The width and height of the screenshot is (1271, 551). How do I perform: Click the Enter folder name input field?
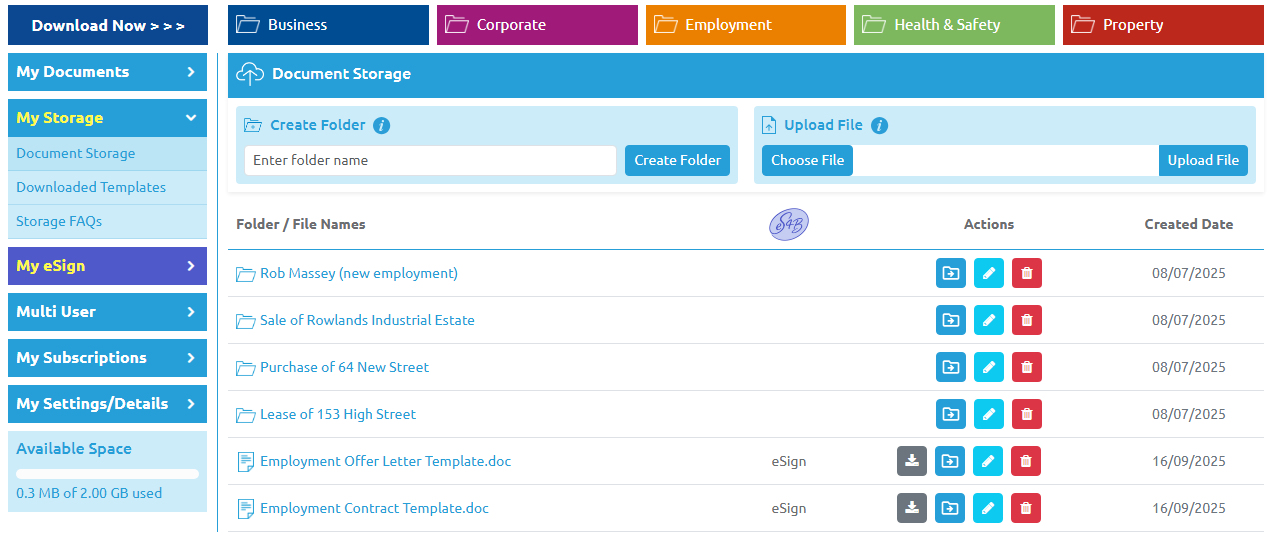coord(430,160)
